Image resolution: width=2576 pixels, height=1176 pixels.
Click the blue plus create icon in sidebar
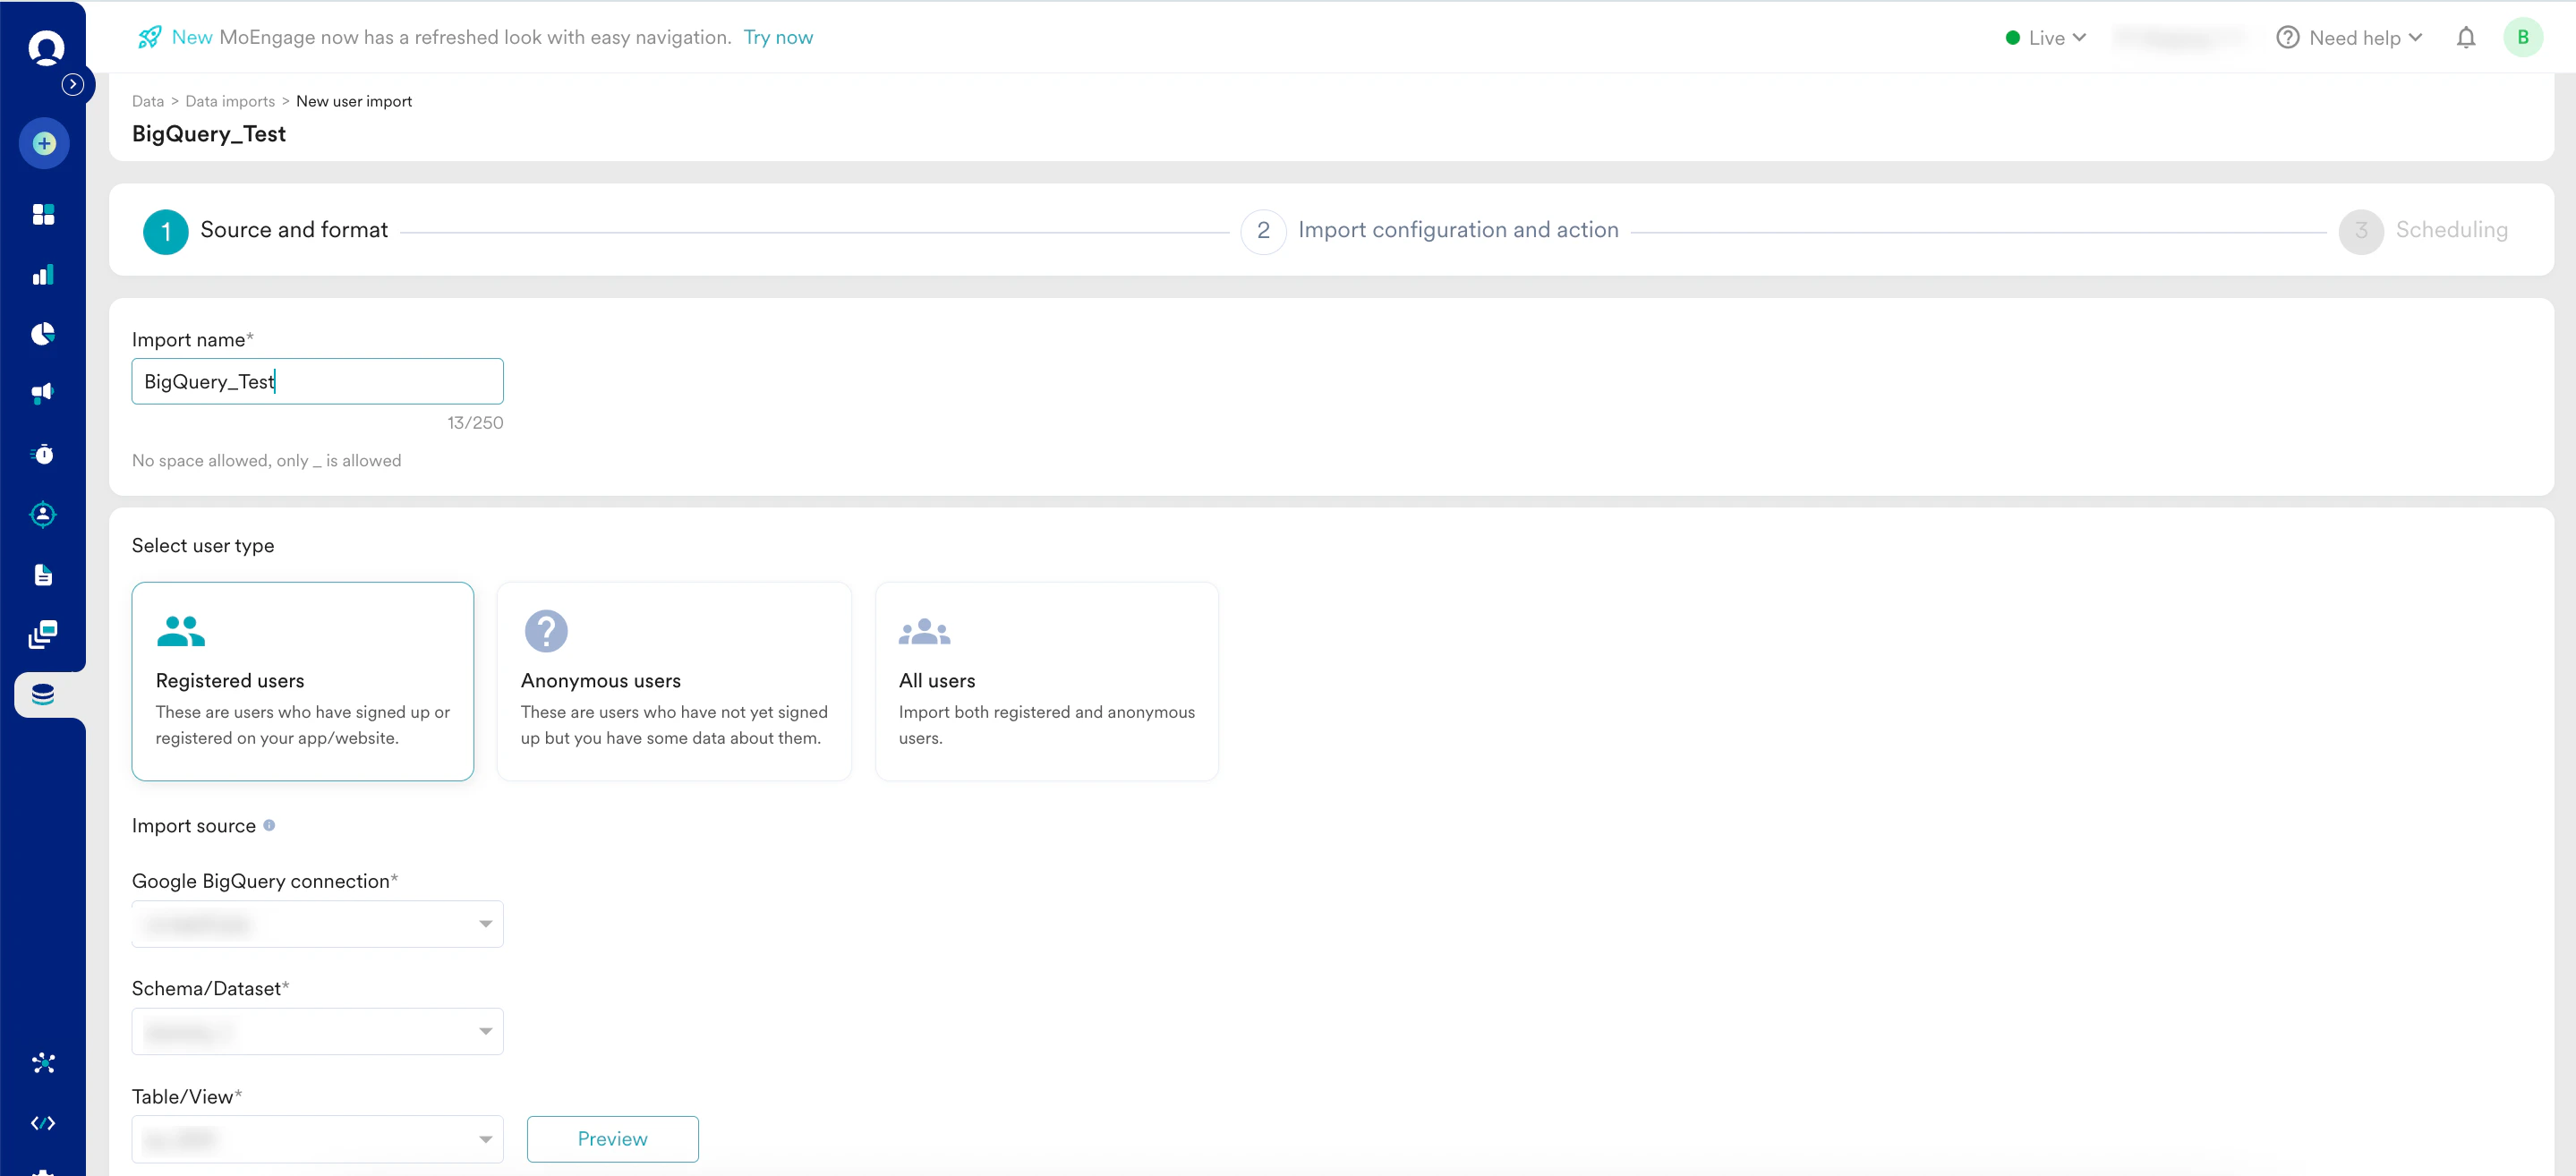click(44, 144)
